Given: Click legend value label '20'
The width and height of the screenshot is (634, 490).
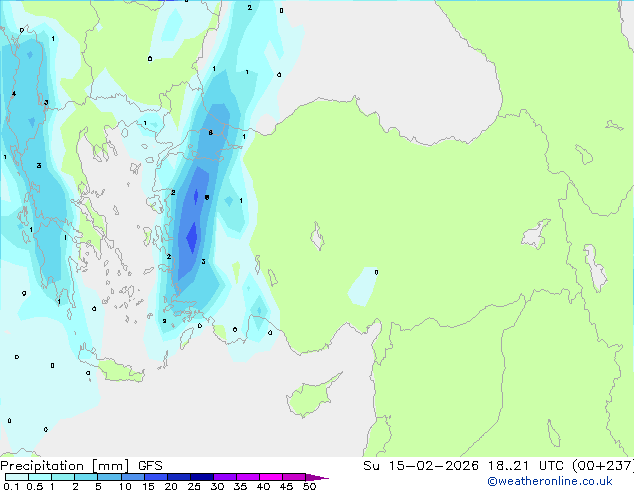Looking at the screenshot, I should click(171, 486).
